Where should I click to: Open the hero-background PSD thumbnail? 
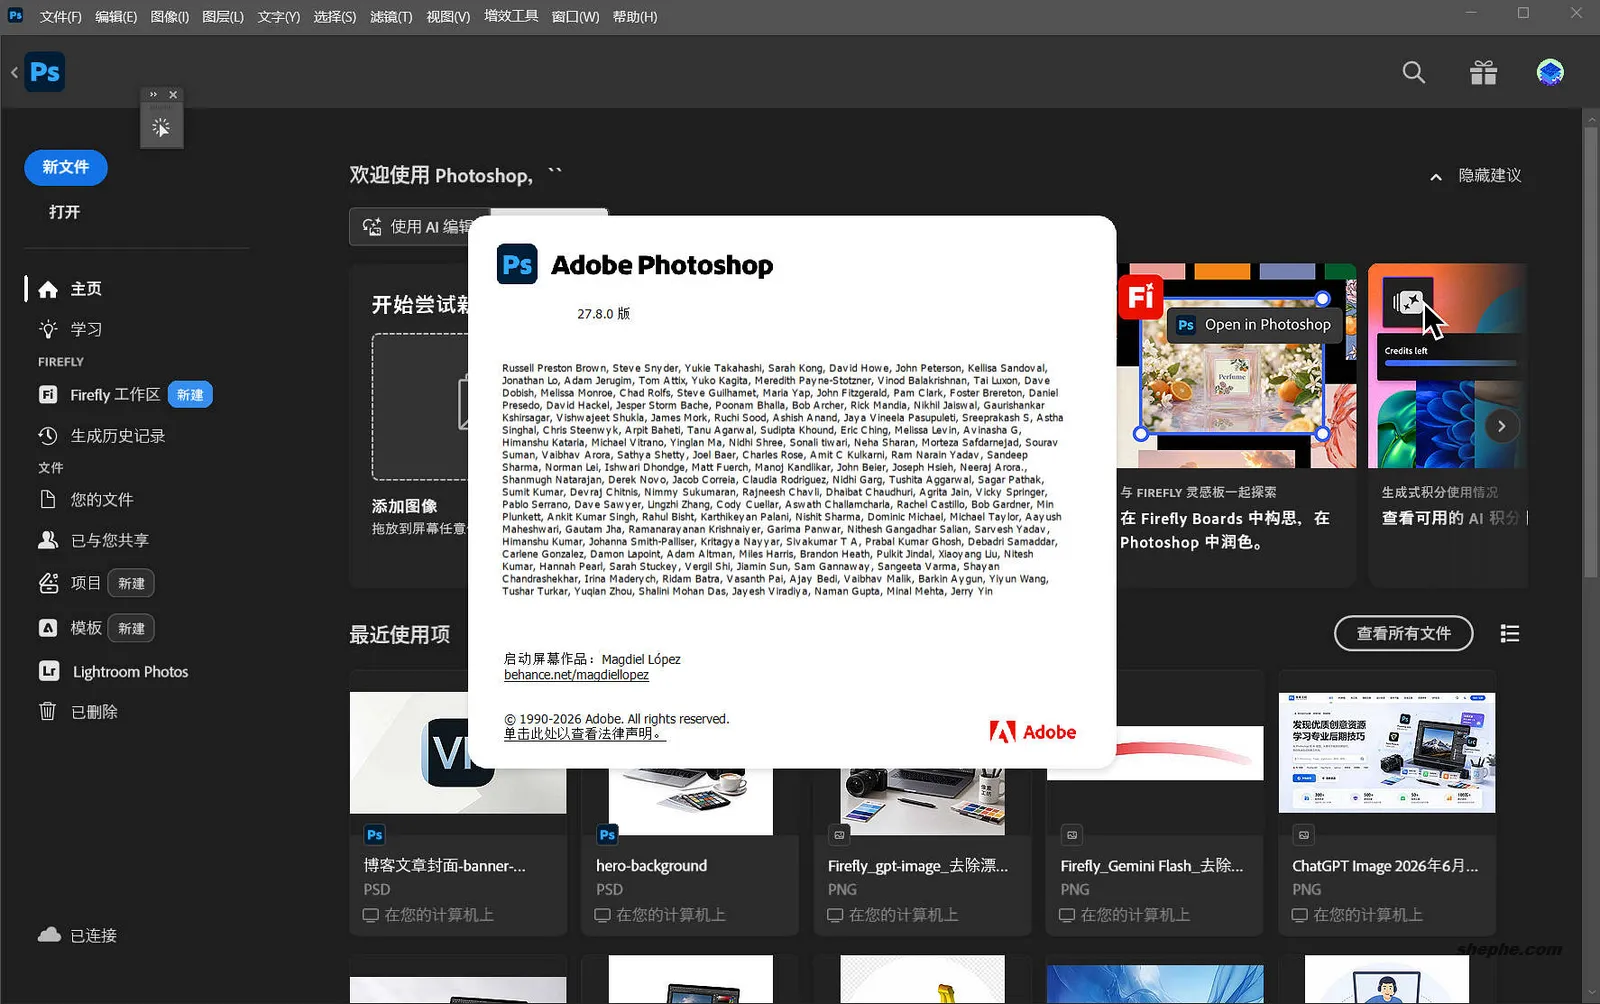(691, 802)
